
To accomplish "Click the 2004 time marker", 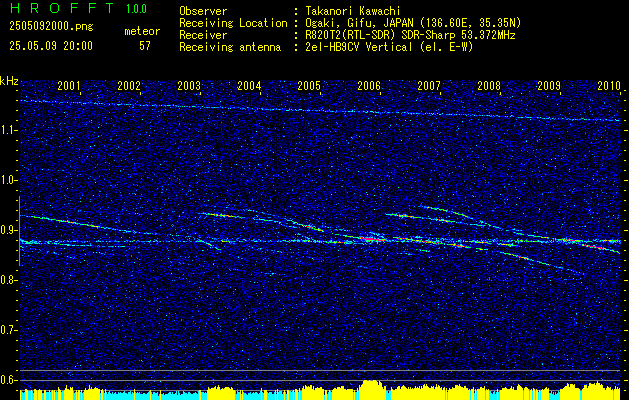I will 249,85.
